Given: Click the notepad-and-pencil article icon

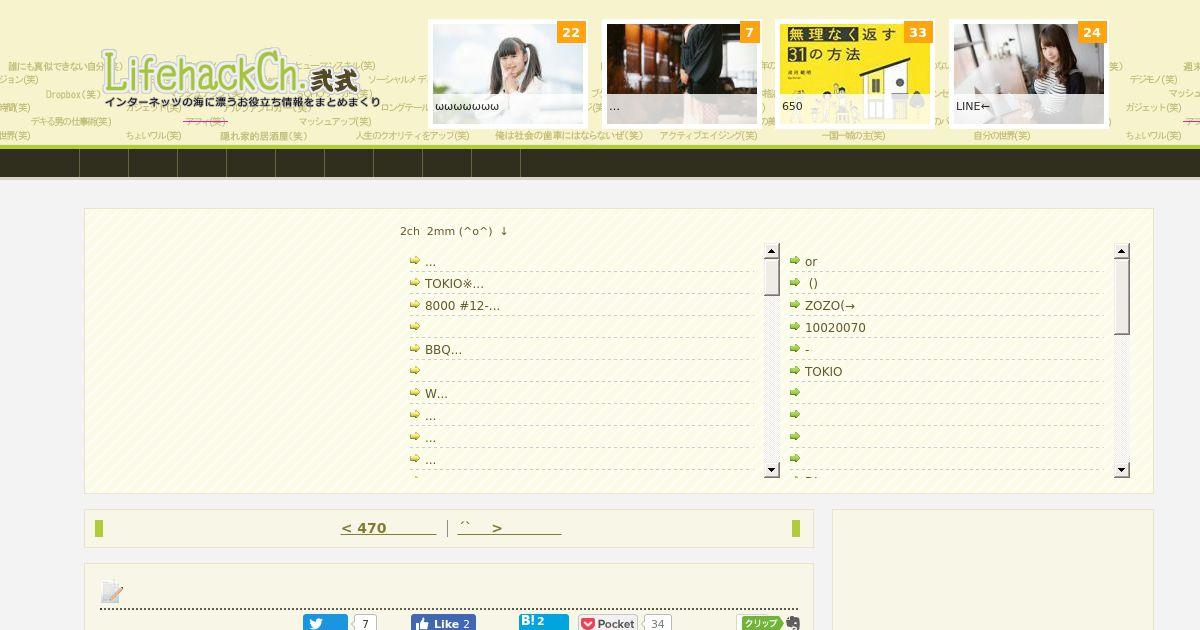Looking at the screenshot, I should click(x=112, y=592).
